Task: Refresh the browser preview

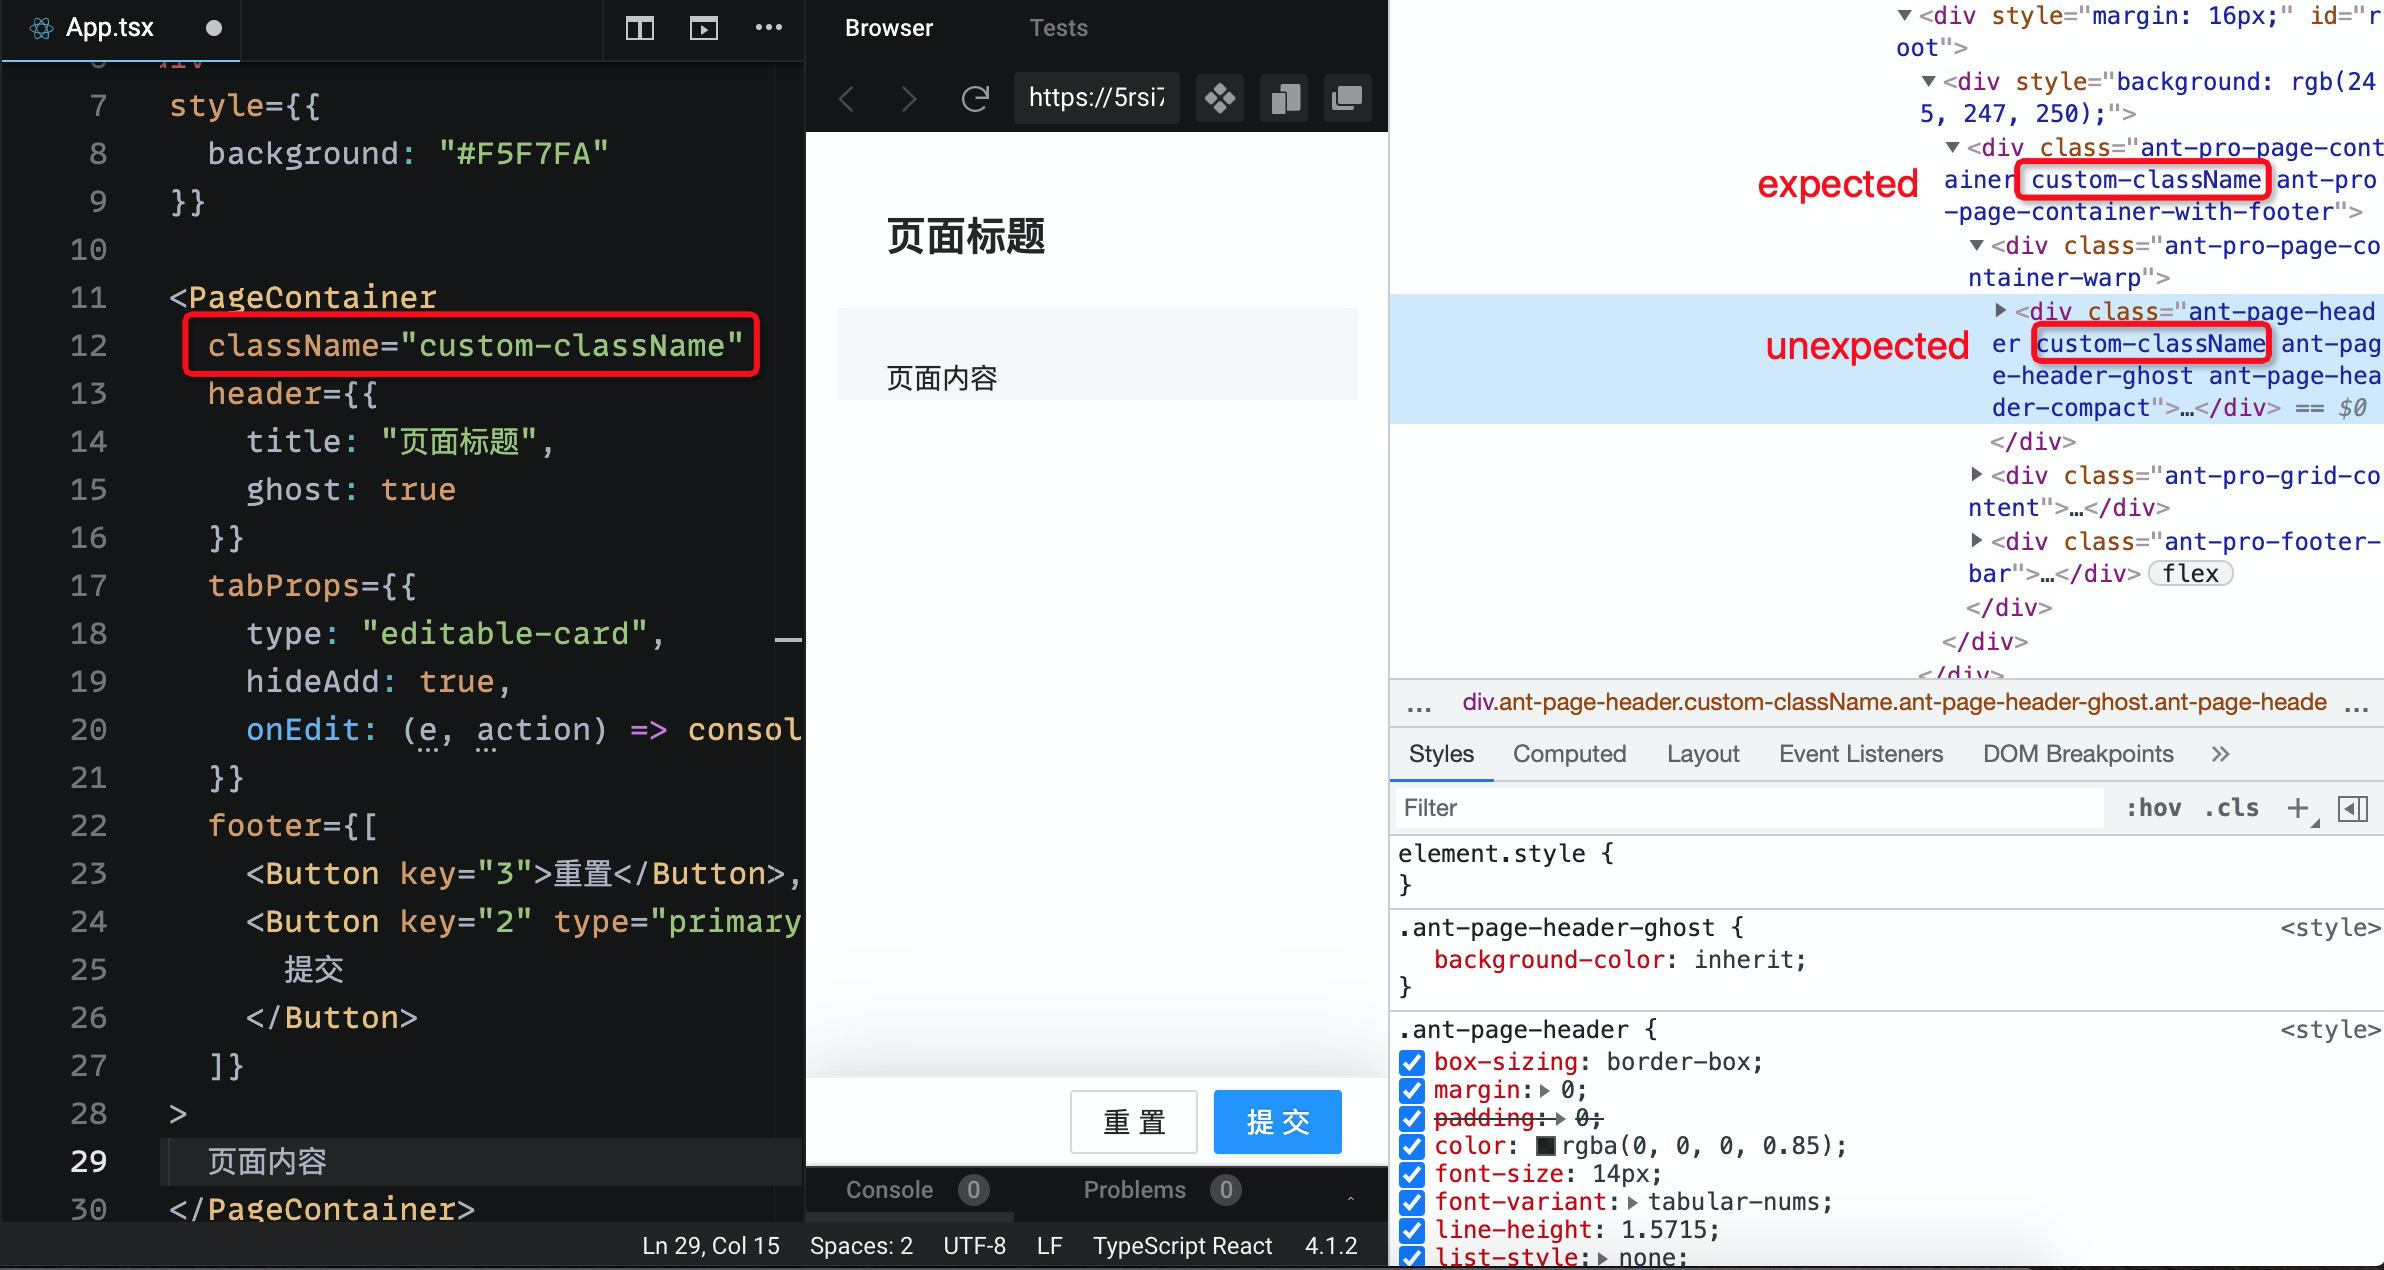Action: click(x=974, y=98)
